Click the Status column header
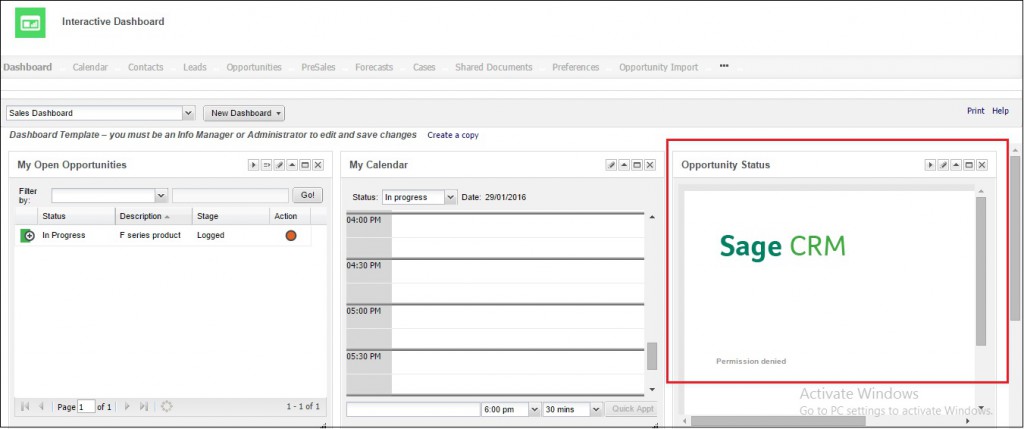Screen dimensions: 1024x429 click(x=77, y=216)
